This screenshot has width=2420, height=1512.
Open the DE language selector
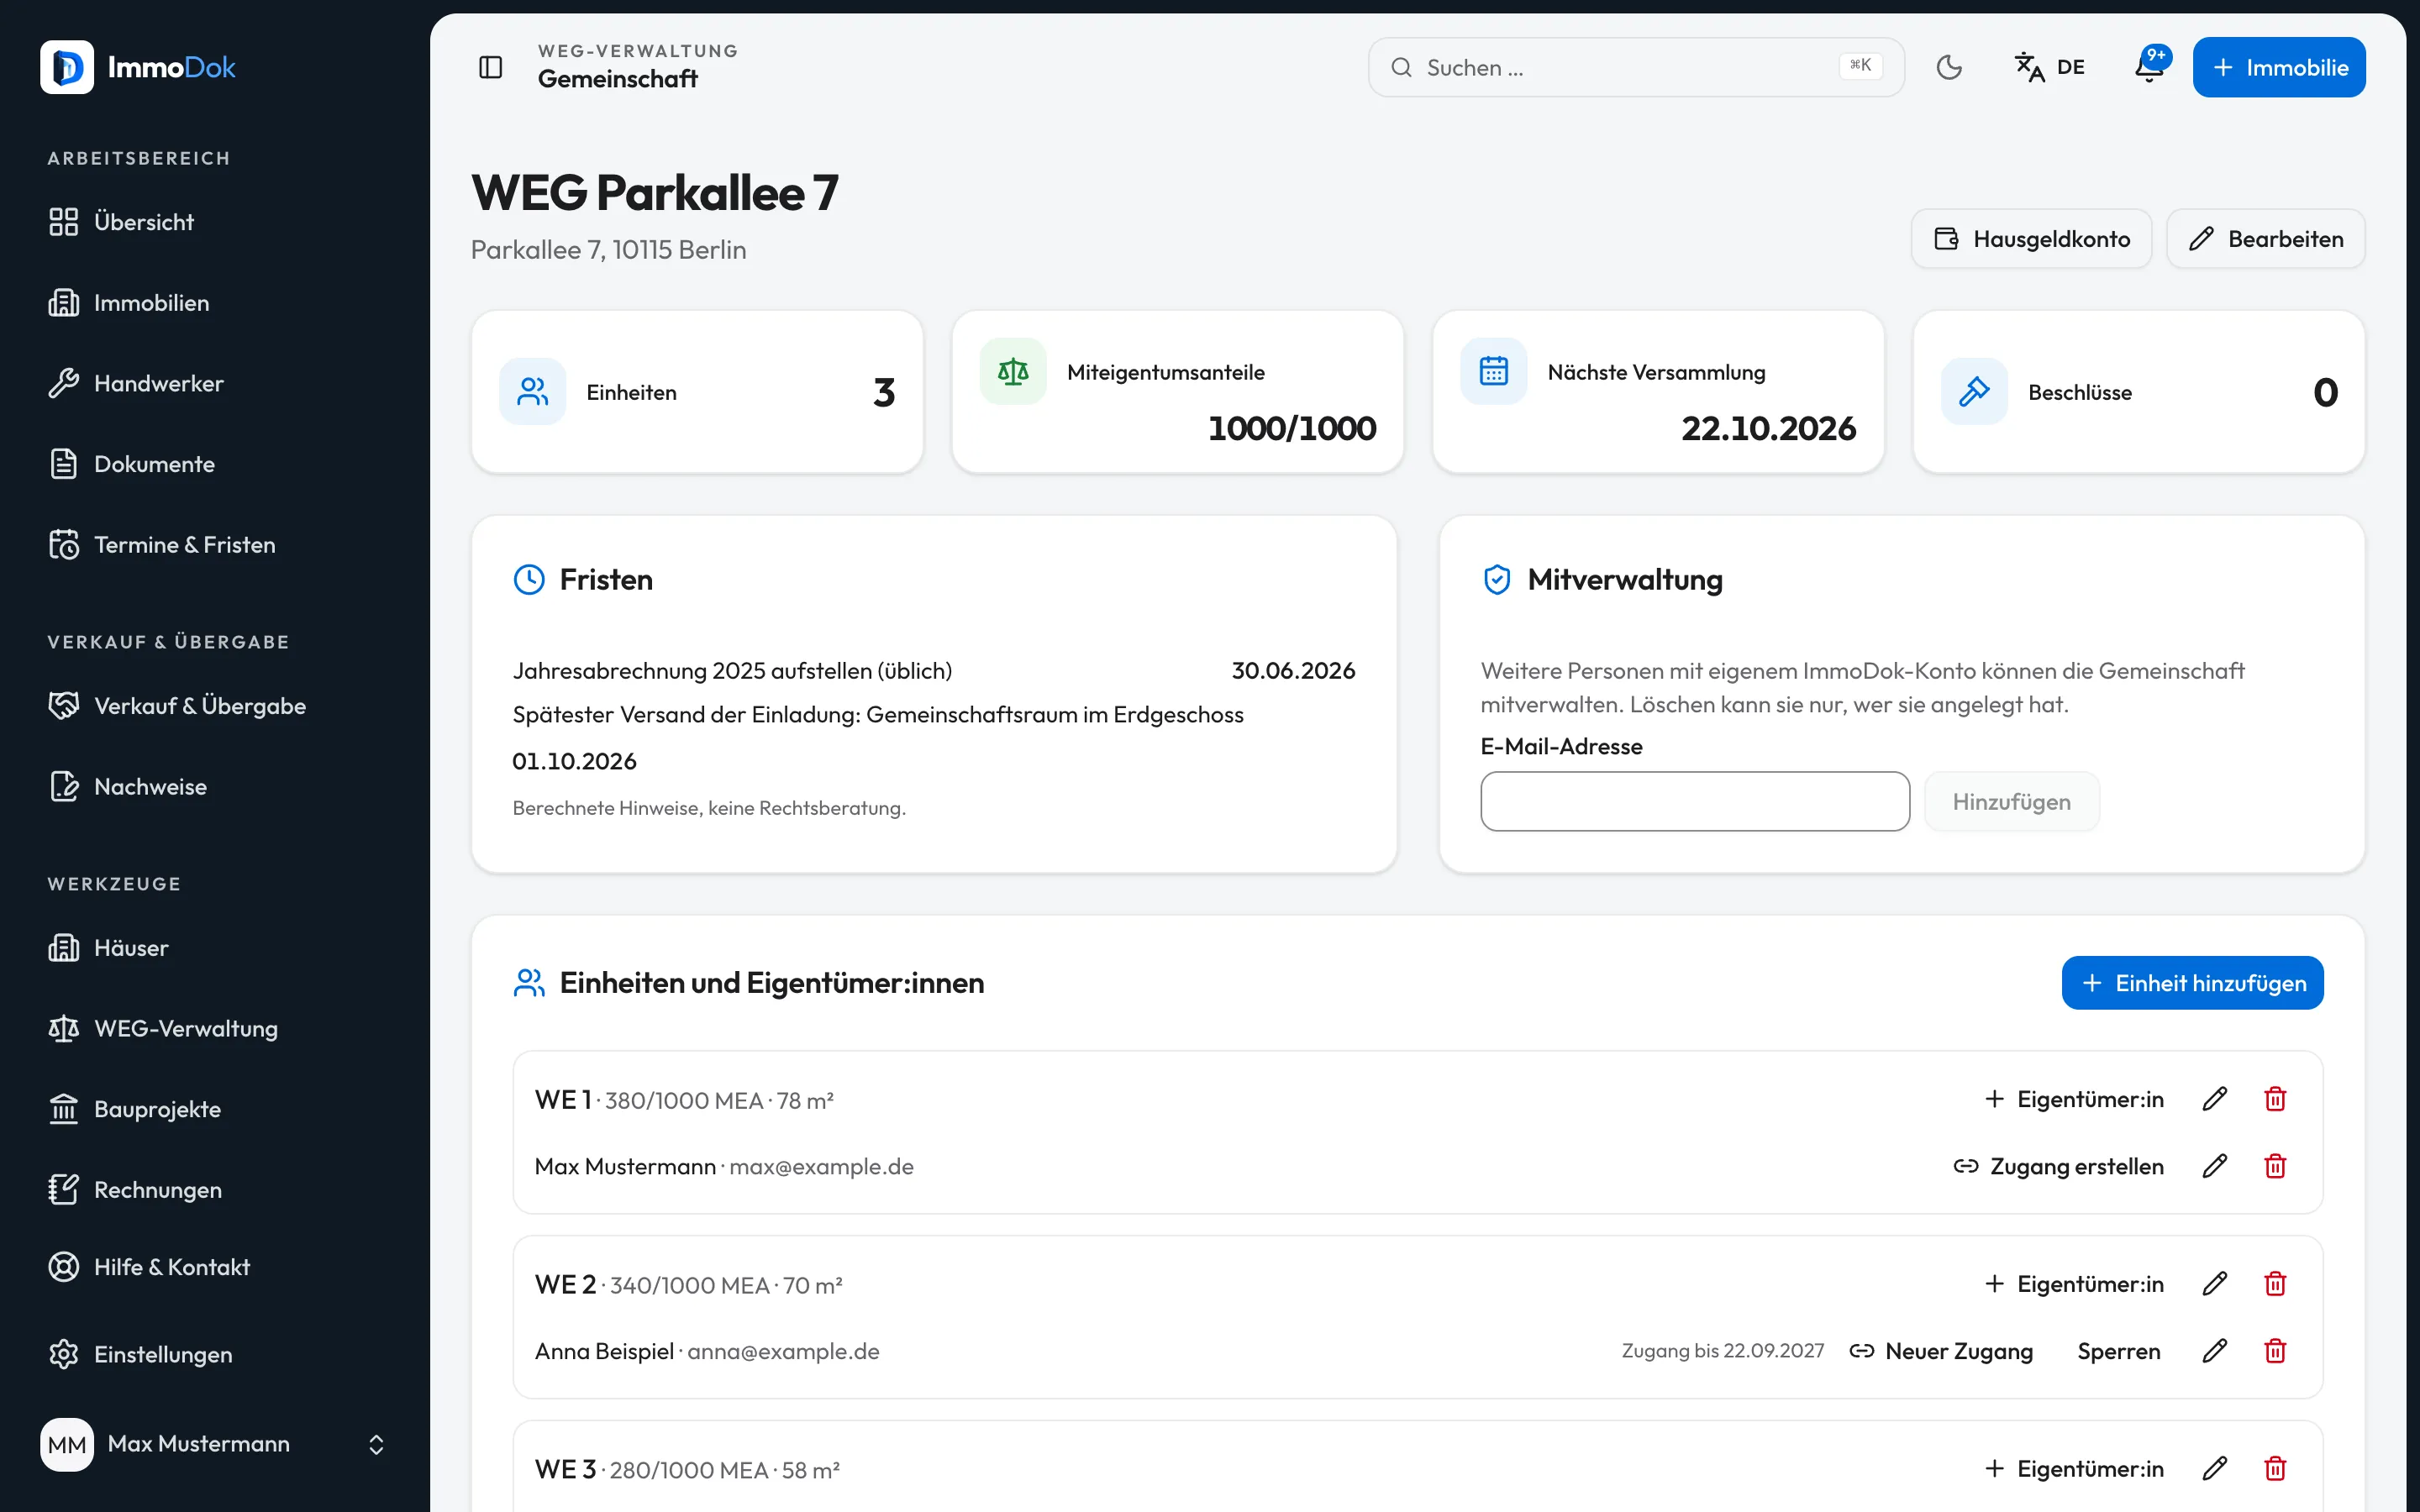(2050, 67)
